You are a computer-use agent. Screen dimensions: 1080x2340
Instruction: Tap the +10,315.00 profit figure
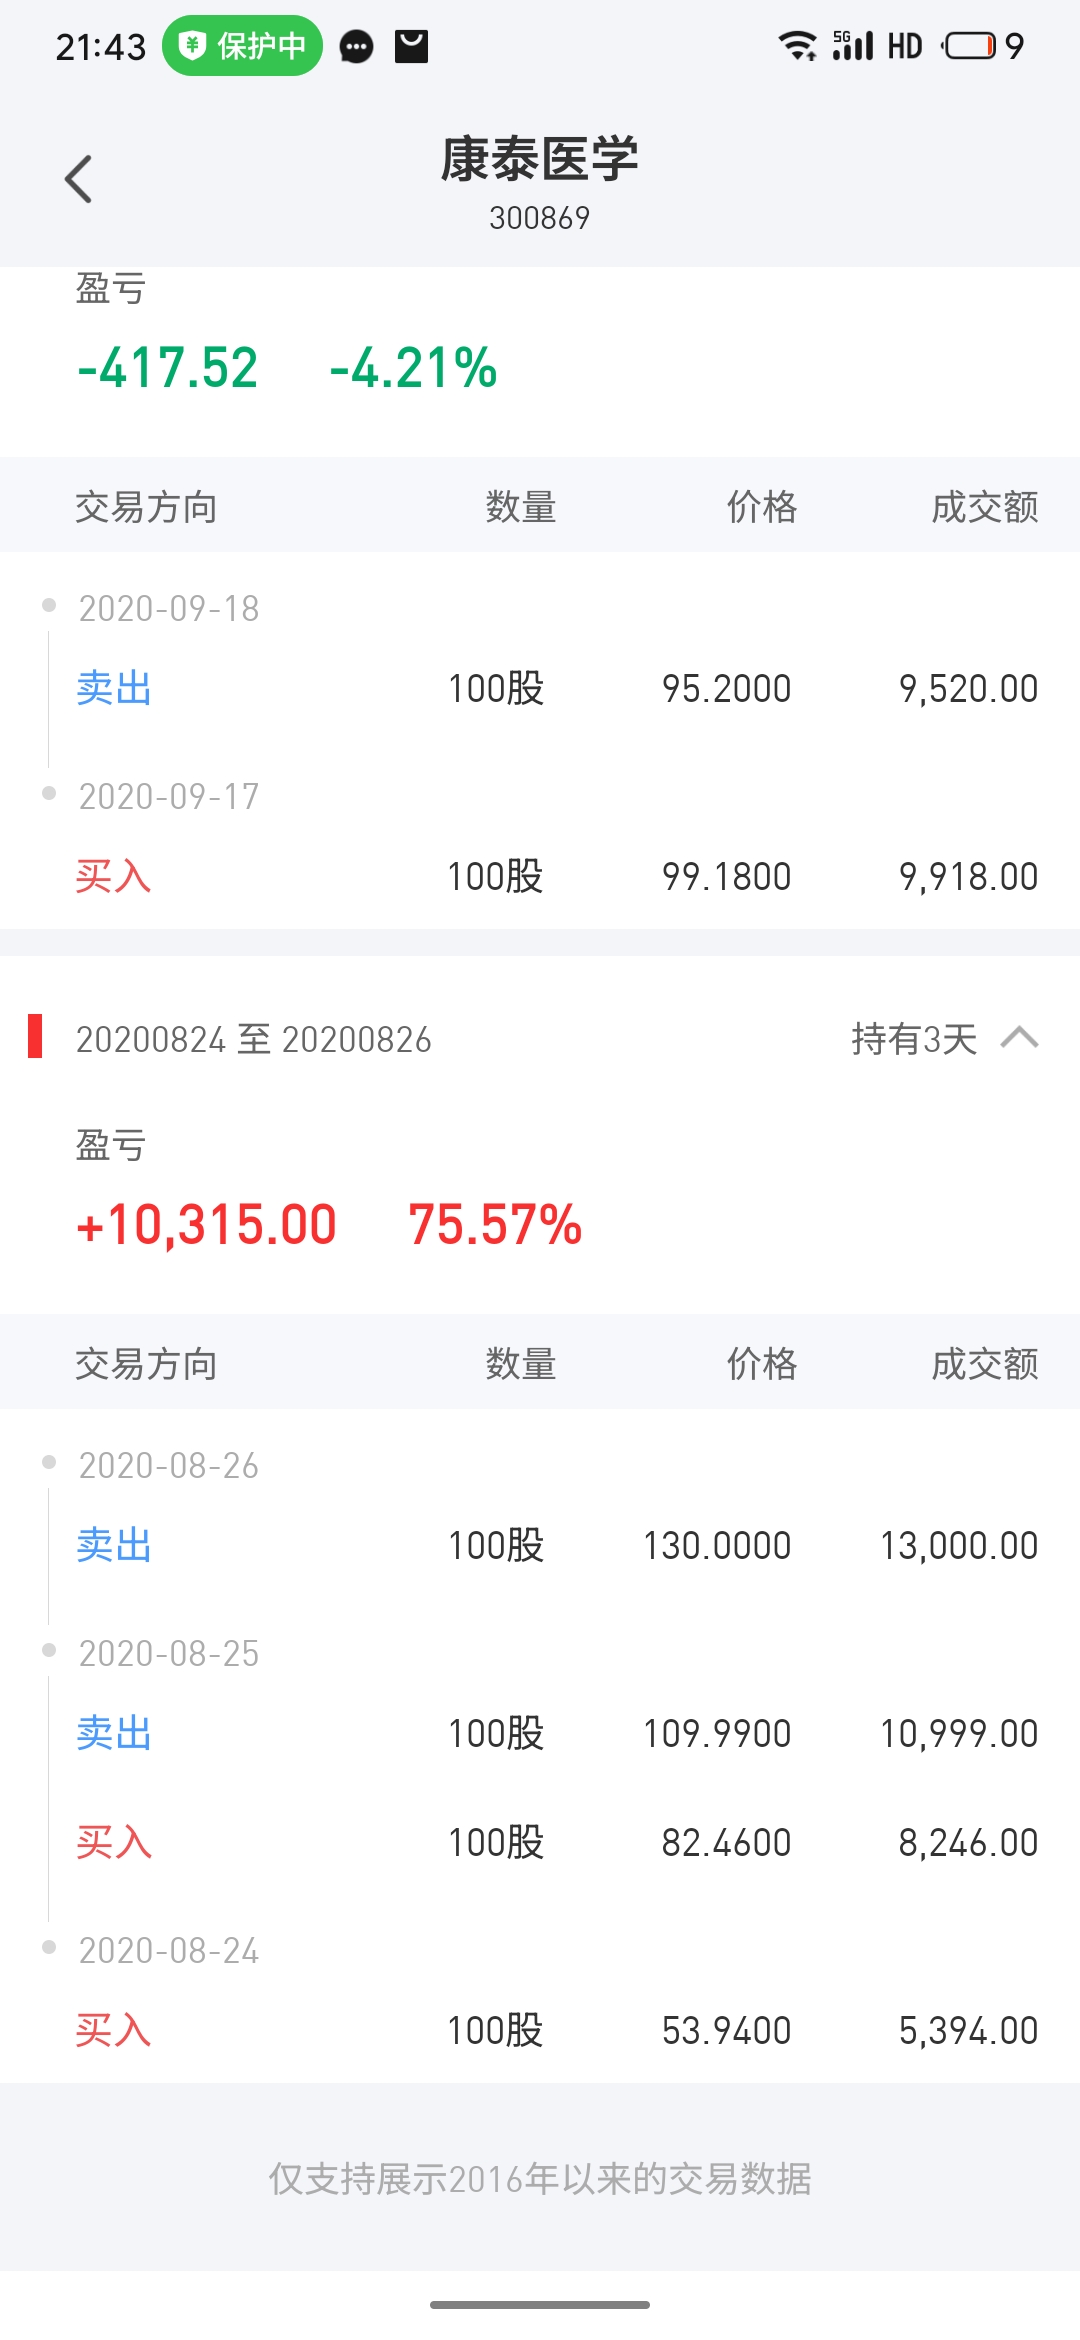tap(207, 1225)
